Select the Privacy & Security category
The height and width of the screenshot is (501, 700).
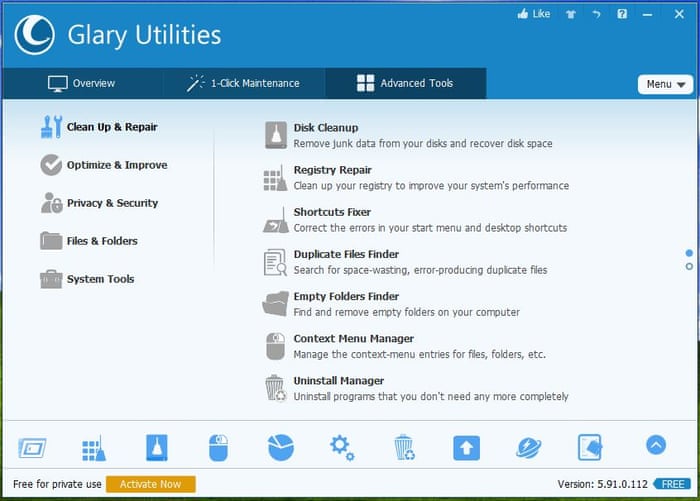pos(111,203)
